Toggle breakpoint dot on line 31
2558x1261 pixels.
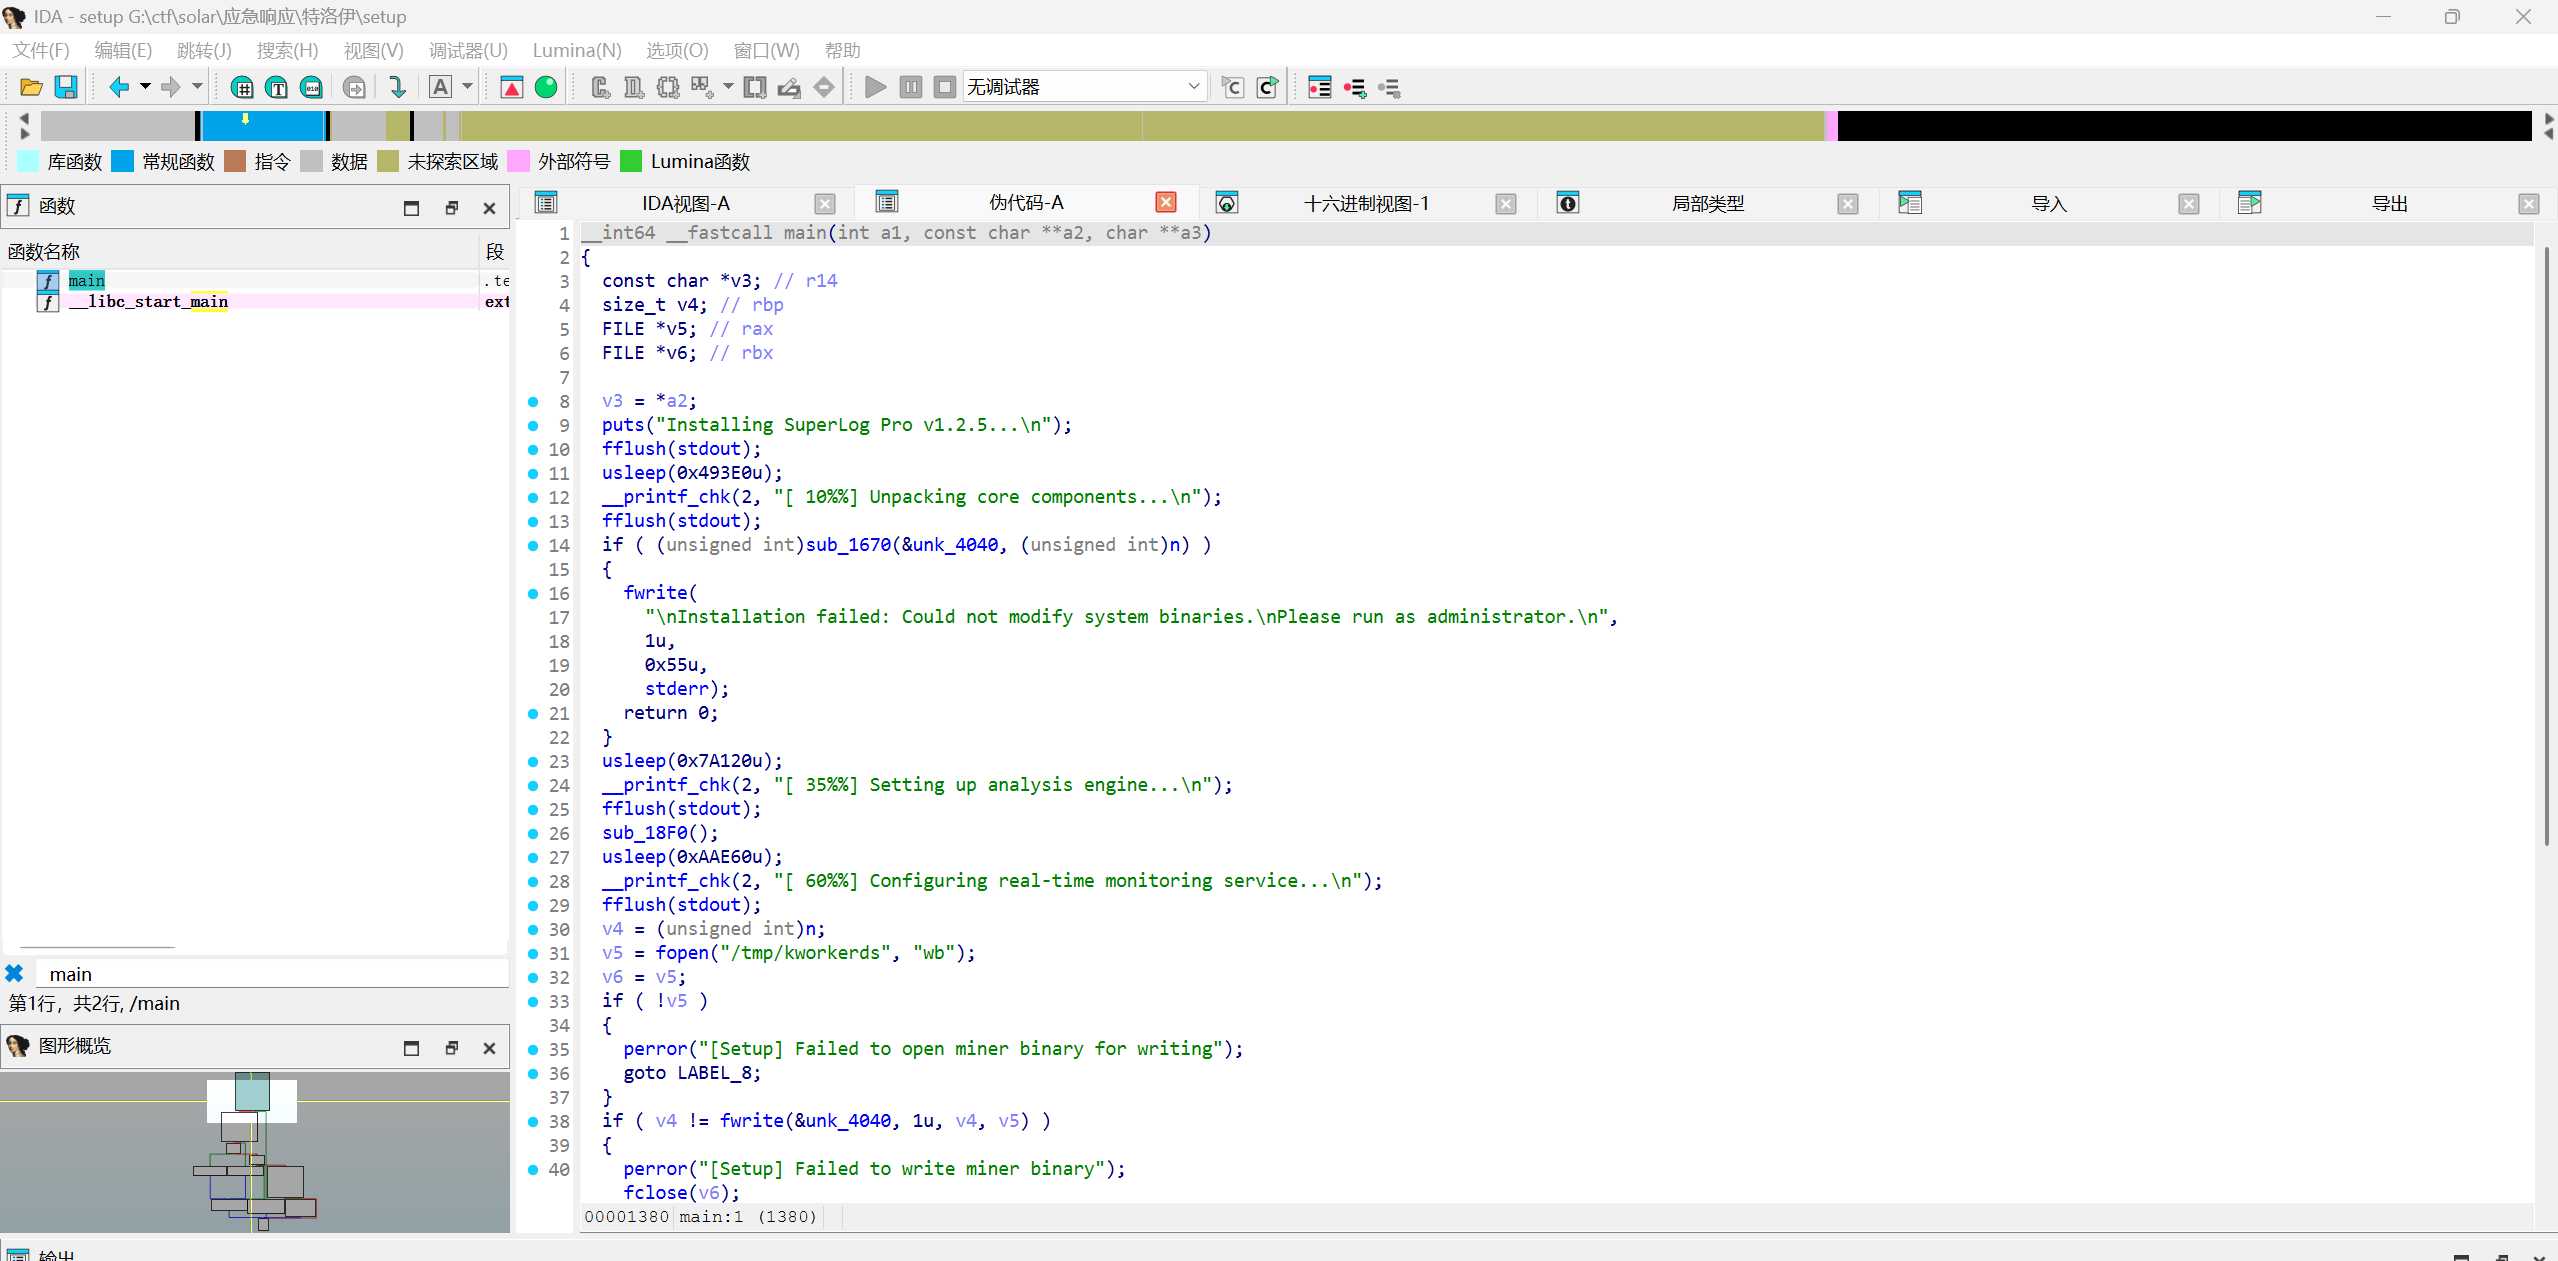(x=533, y=954)
